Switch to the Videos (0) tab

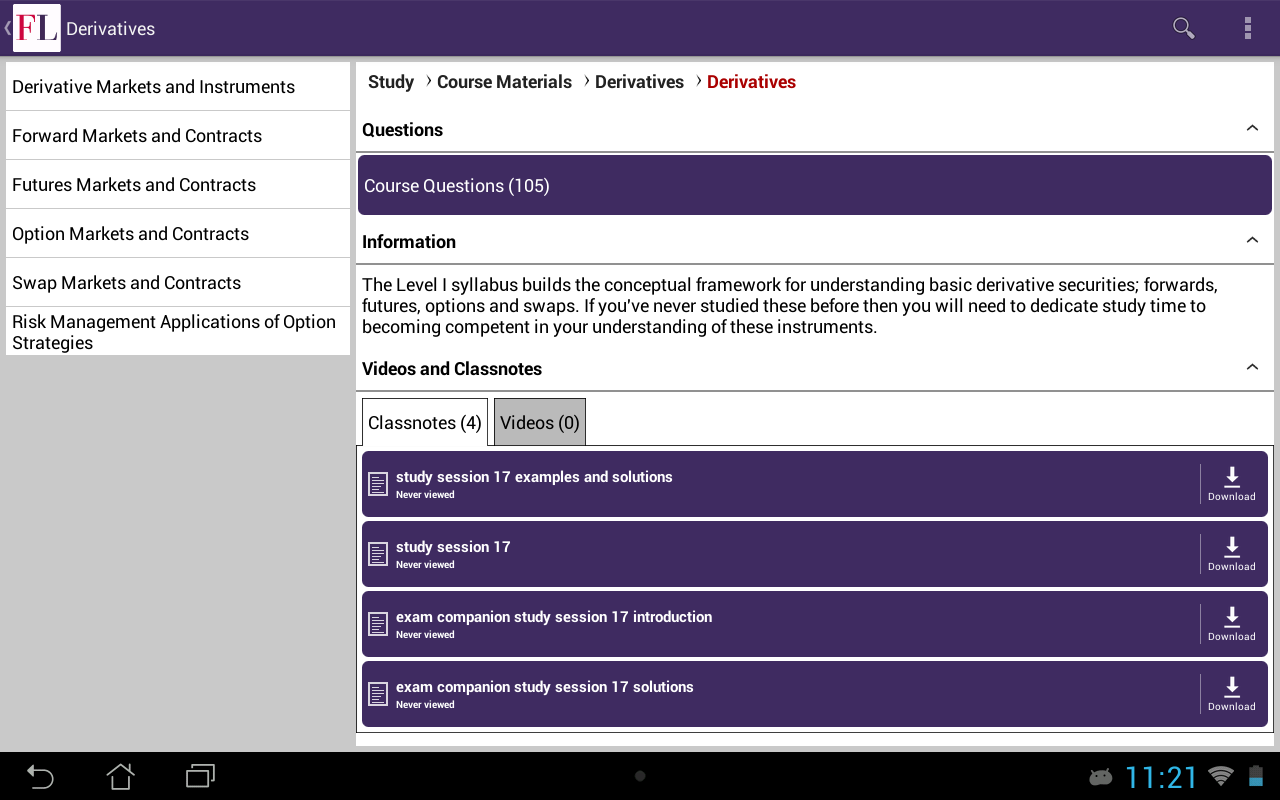539,423
